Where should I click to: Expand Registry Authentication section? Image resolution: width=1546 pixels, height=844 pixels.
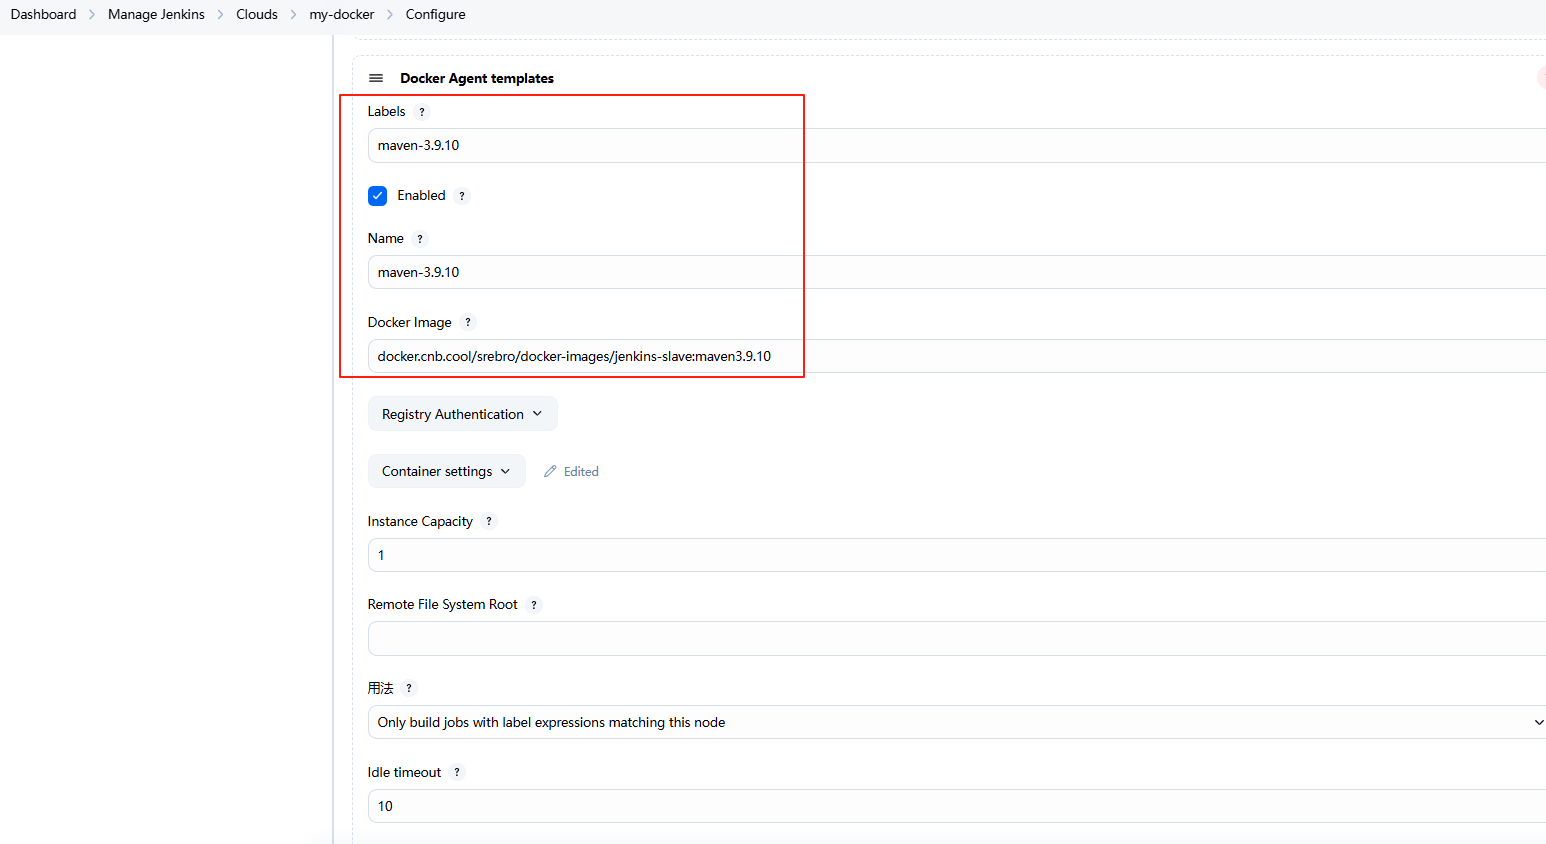(462, 414)
